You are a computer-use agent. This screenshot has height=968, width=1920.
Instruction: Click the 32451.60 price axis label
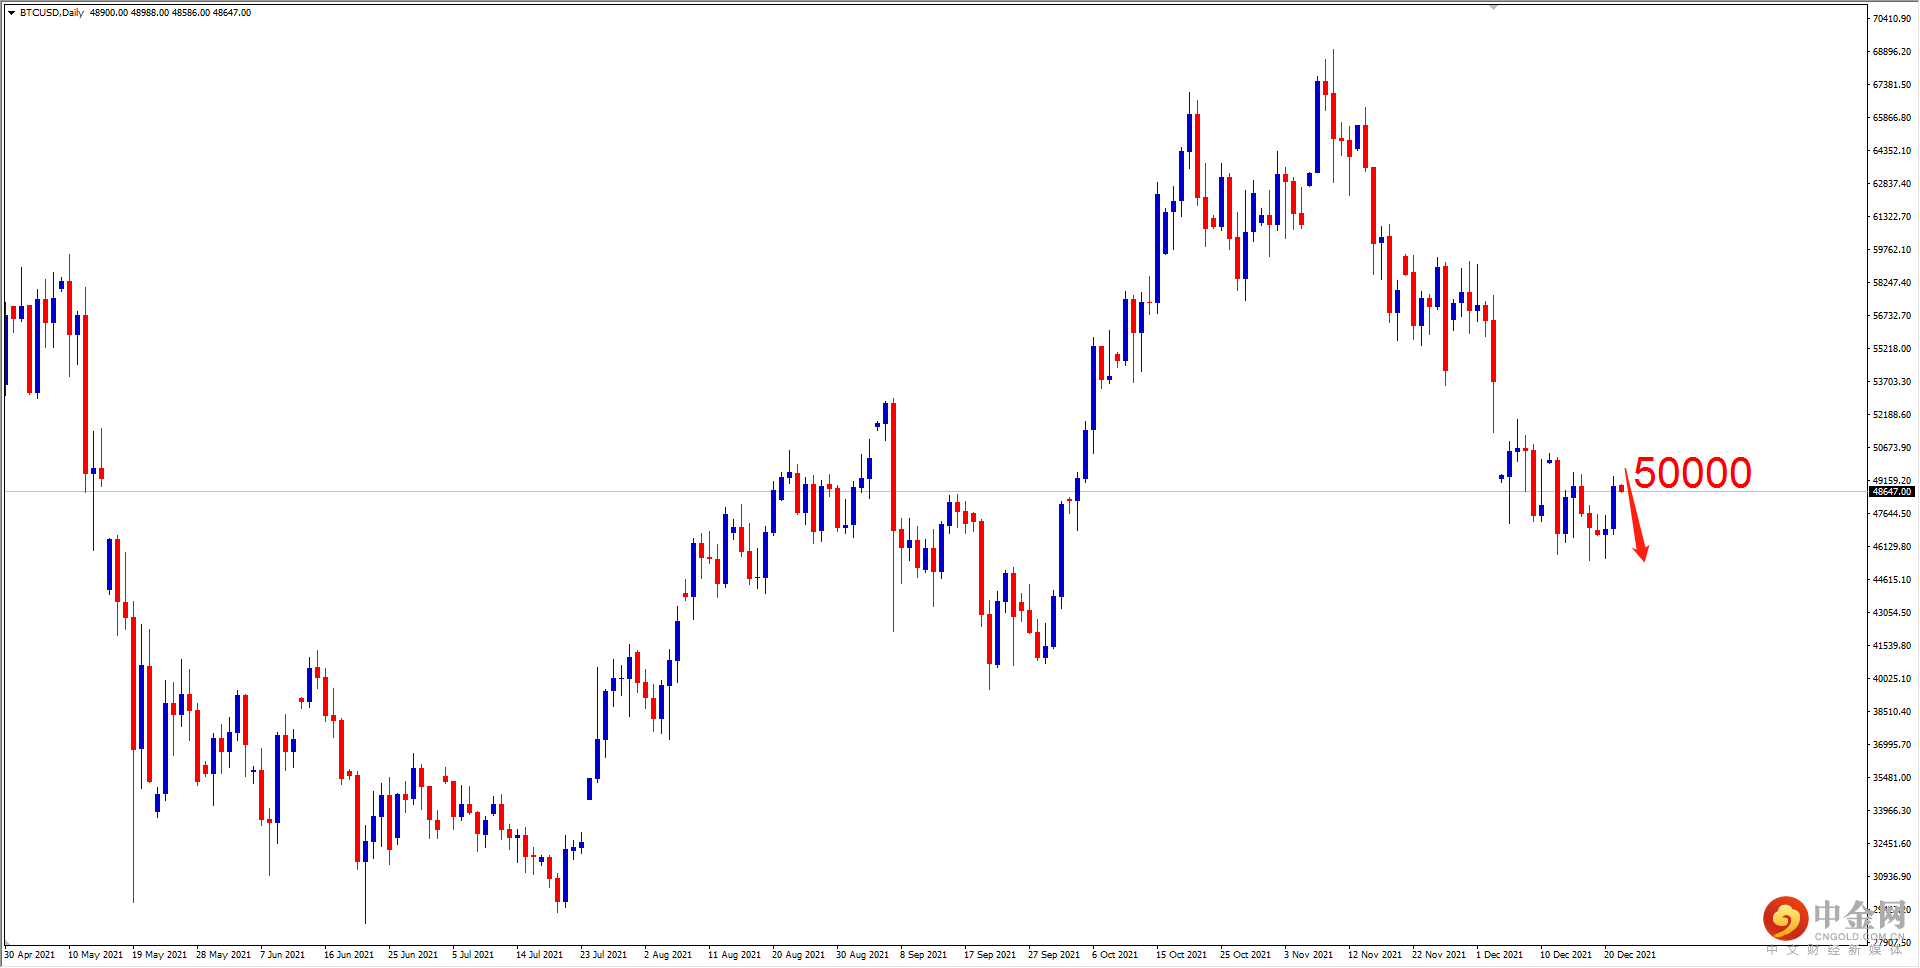point(1892,844)
